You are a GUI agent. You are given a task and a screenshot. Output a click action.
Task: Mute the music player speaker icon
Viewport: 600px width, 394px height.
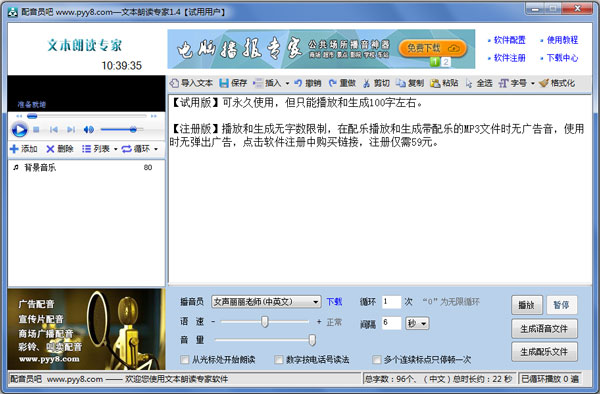coord(88,130)
